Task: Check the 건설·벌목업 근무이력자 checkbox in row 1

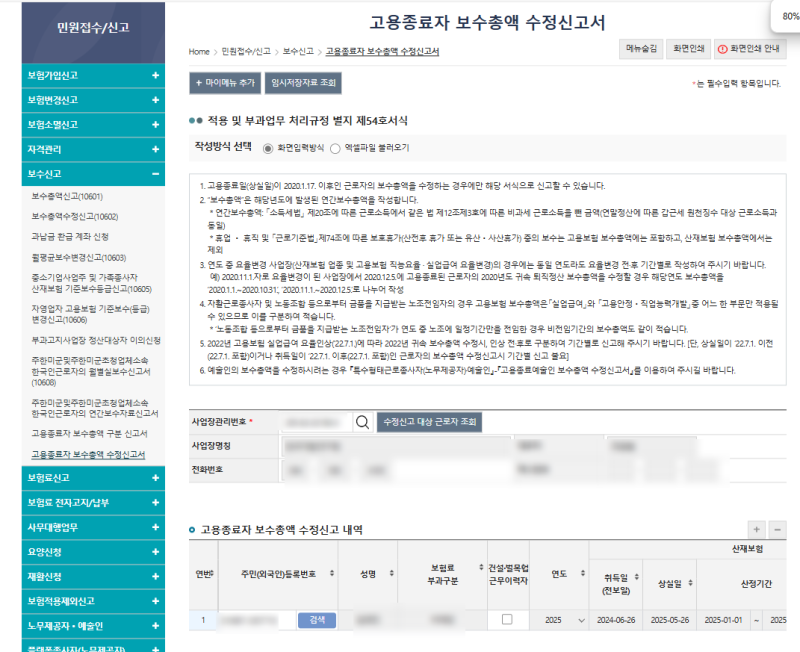Action: tap(507, 619)
